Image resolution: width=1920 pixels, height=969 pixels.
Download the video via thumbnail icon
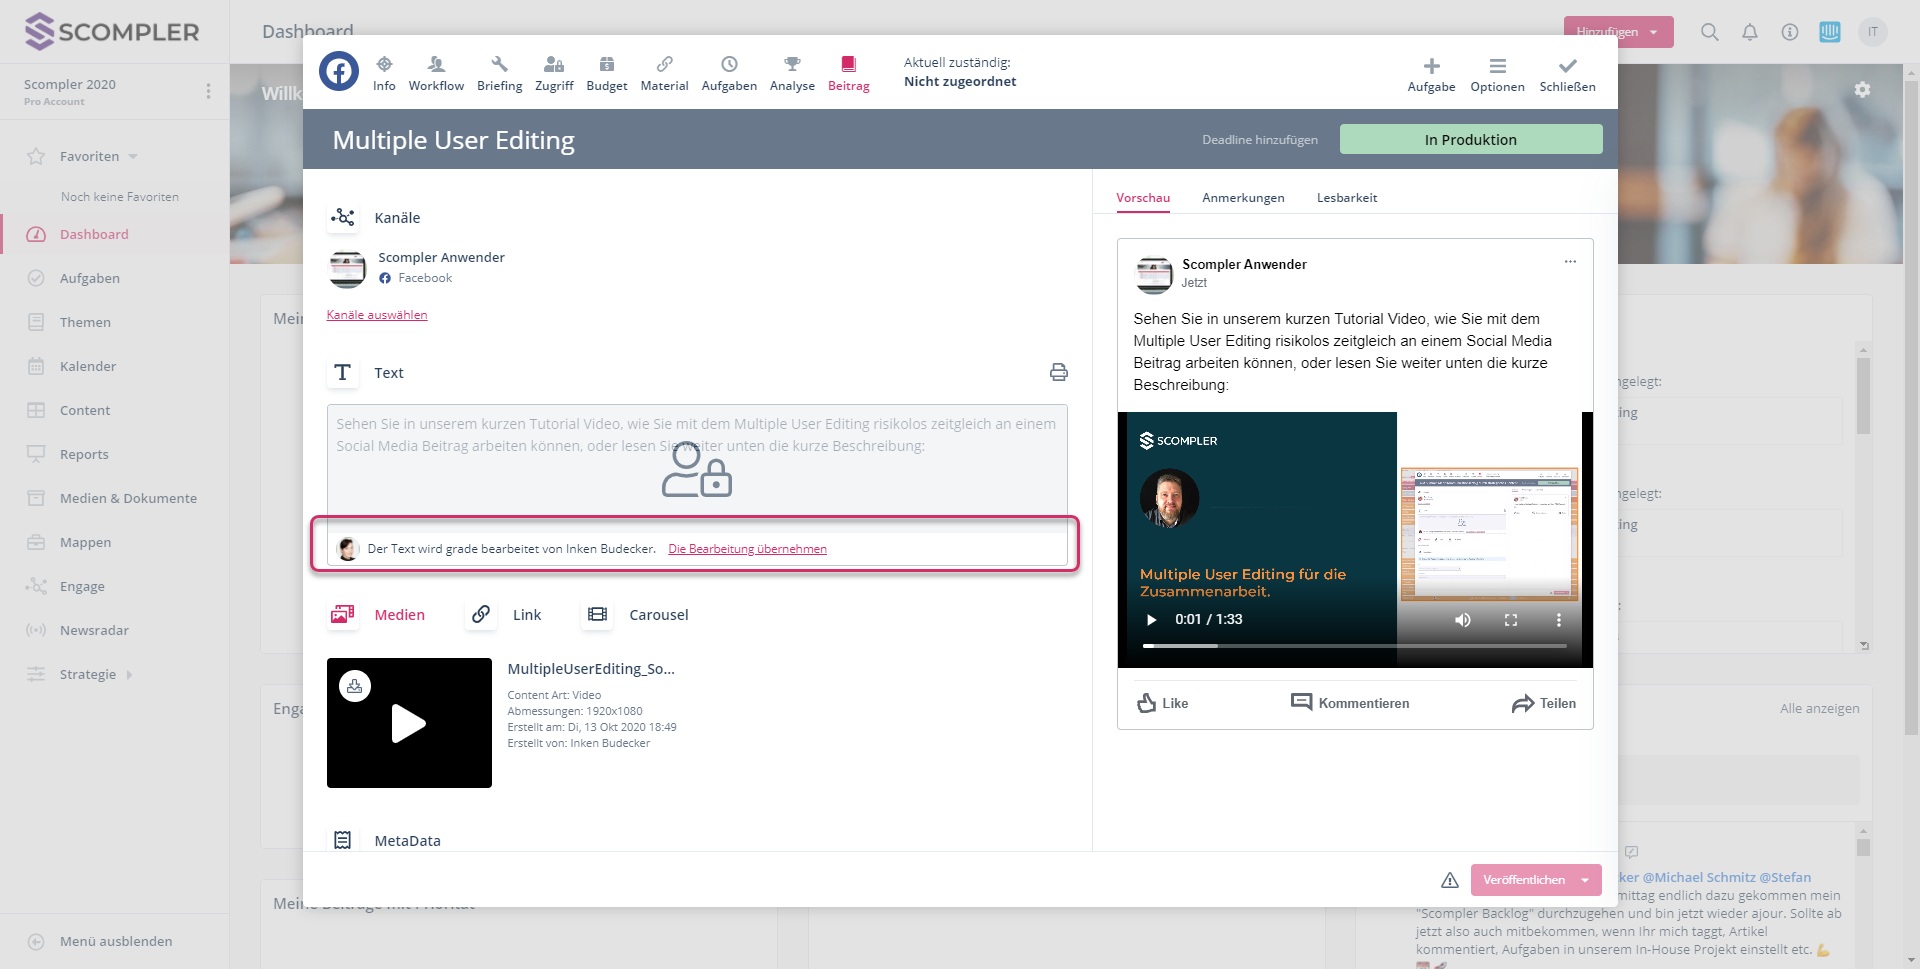click(x=355, y=686)
